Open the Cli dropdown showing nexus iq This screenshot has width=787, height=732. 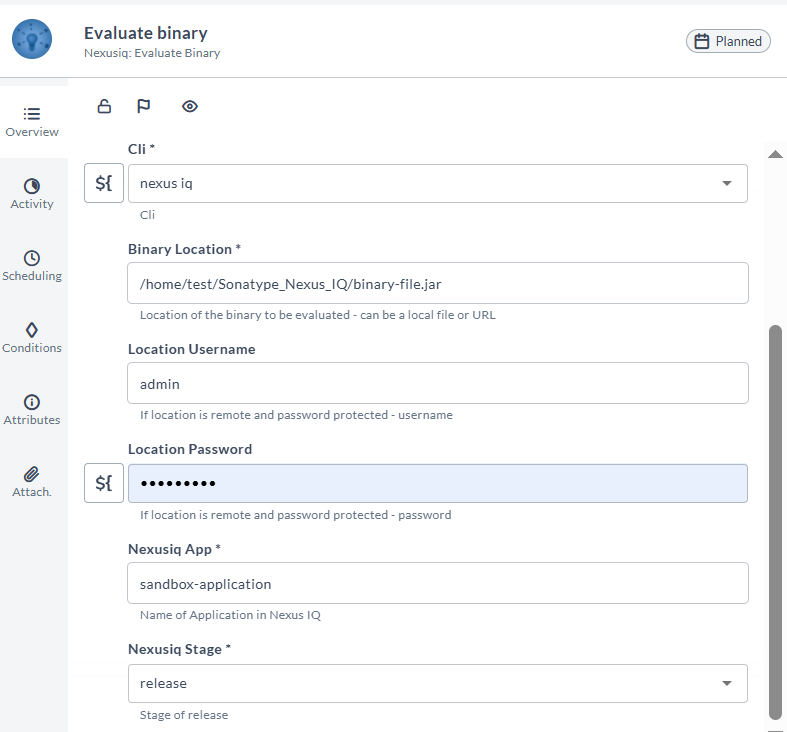438,183
